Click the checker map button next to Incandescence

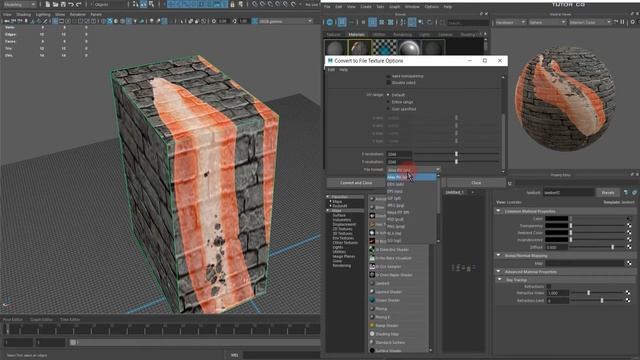pos(629,240)
